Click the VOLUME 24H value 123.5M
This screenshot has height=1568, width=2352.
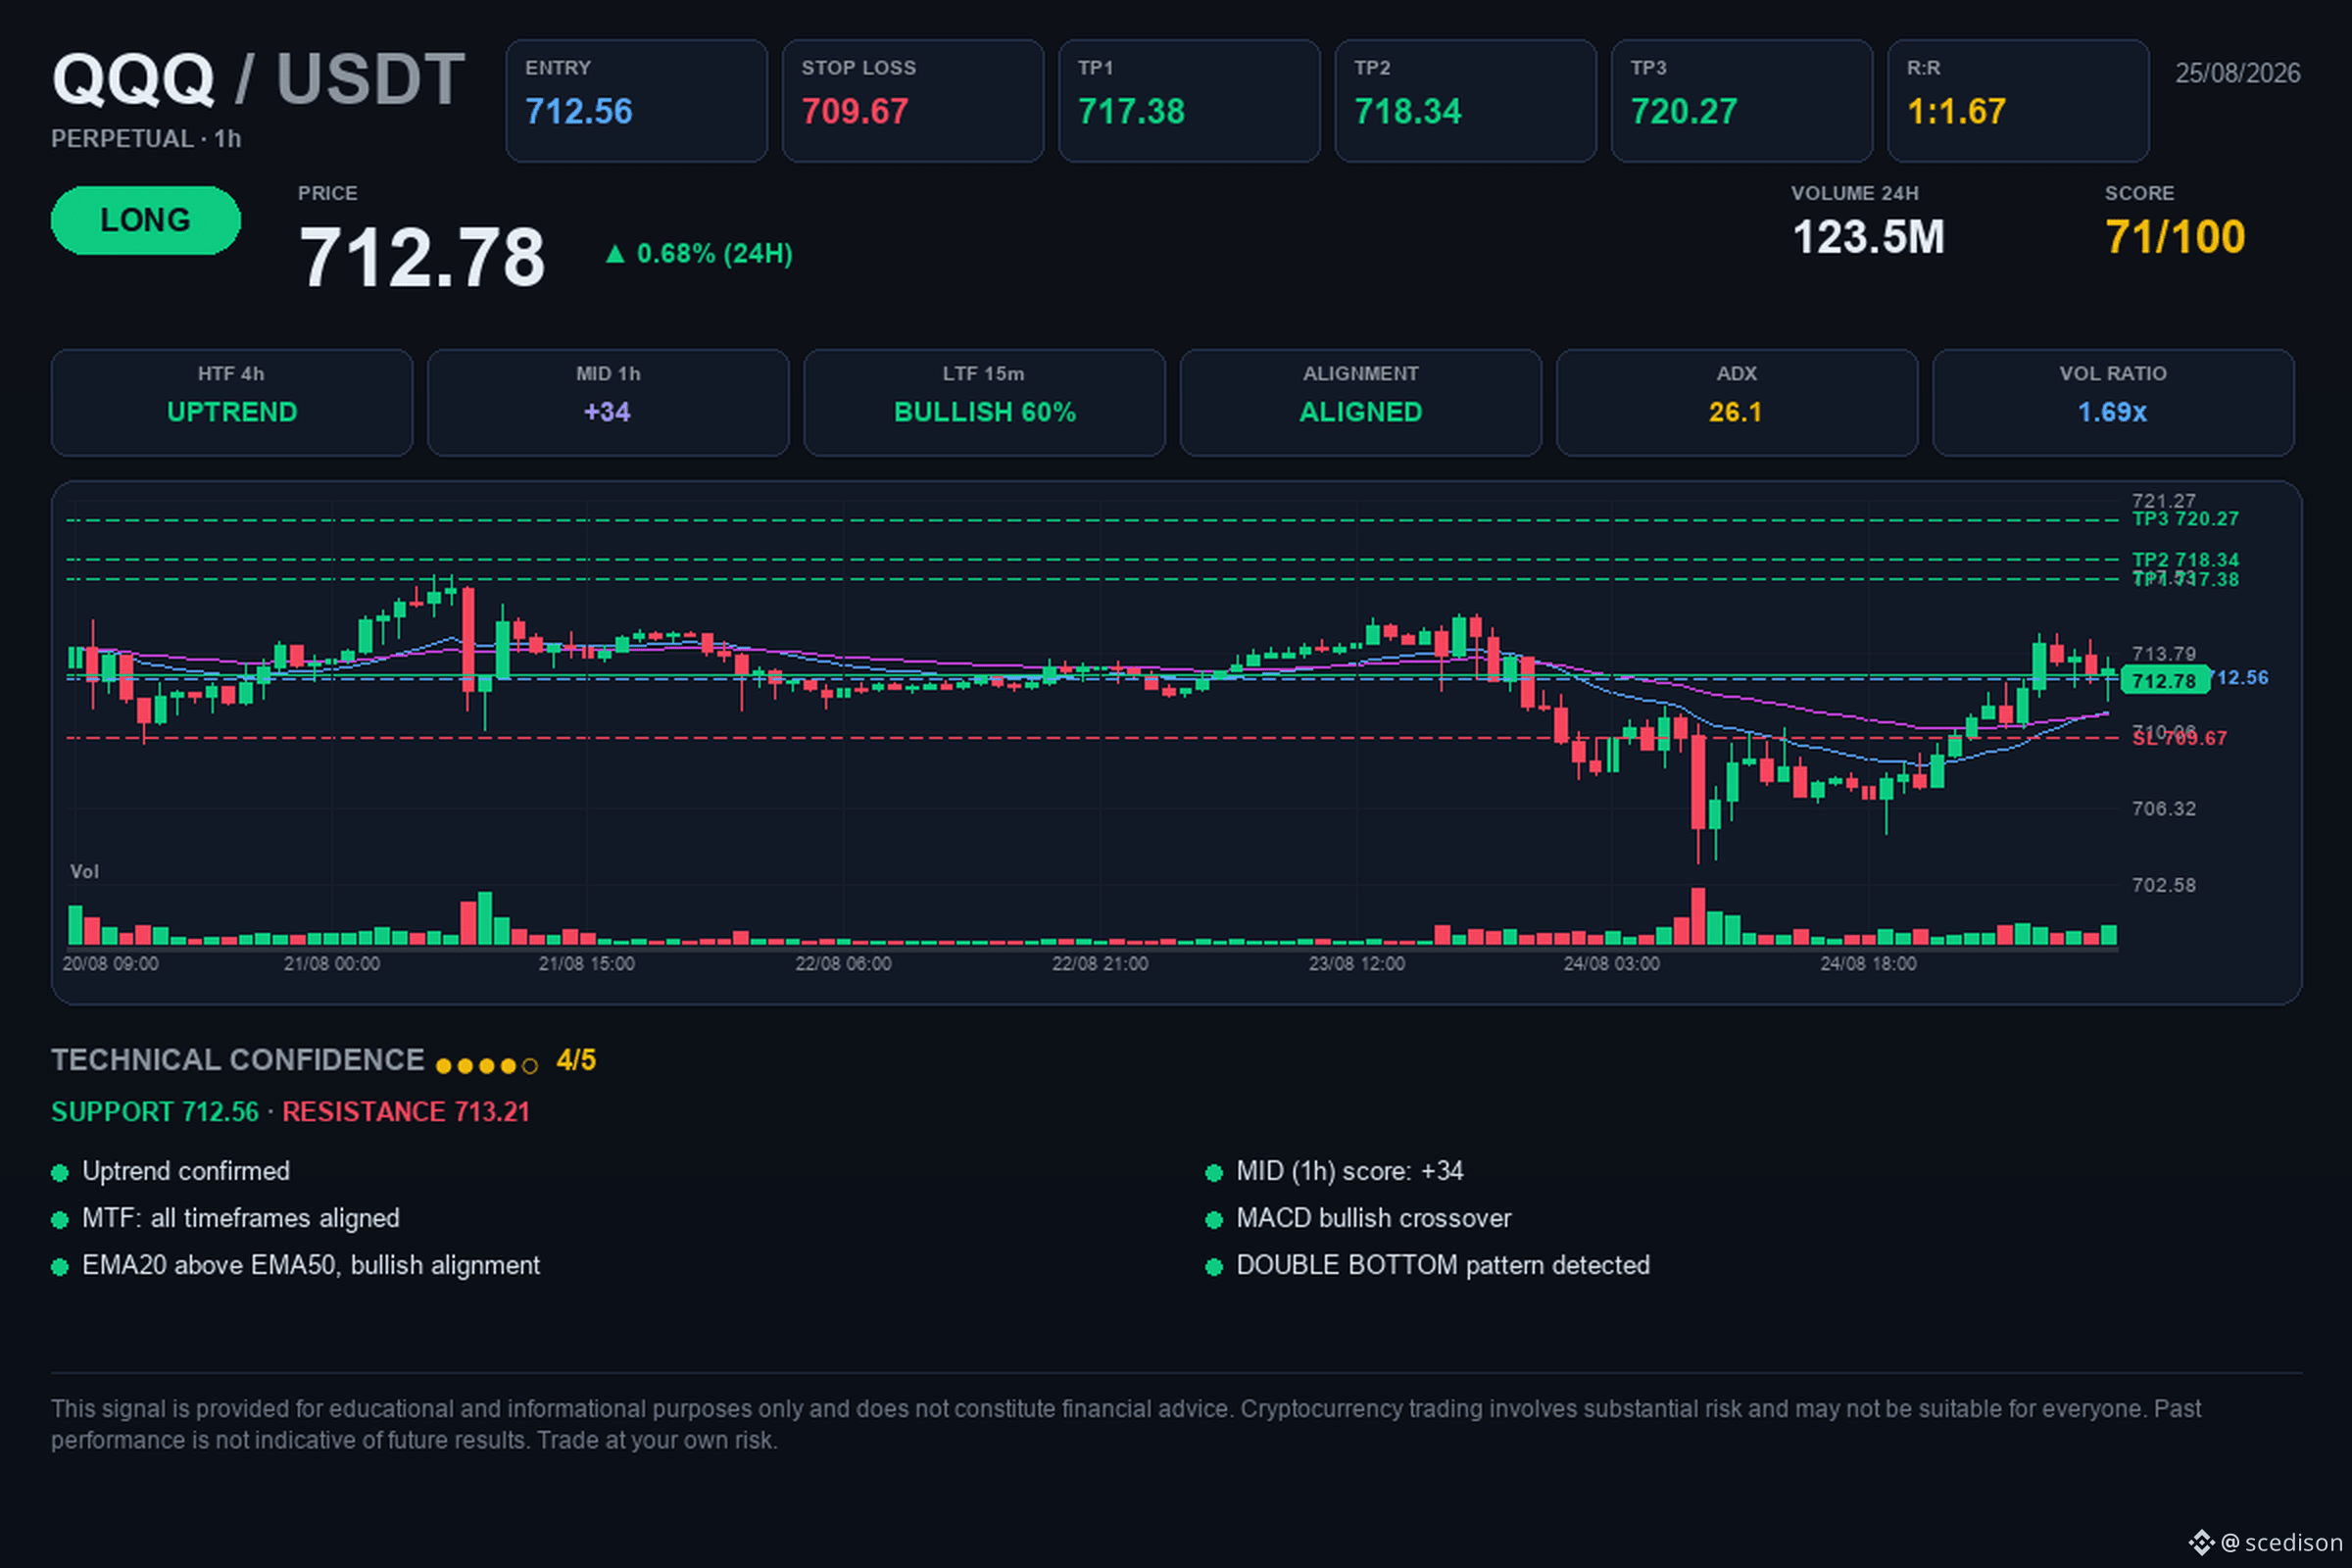point(1868,238)
